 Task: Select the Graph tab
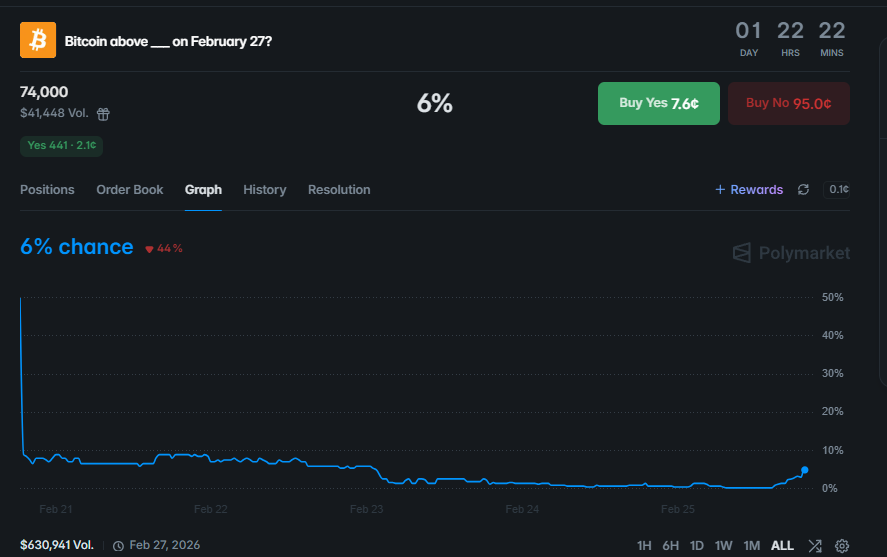pyautogui.click(x=203, y=189)
